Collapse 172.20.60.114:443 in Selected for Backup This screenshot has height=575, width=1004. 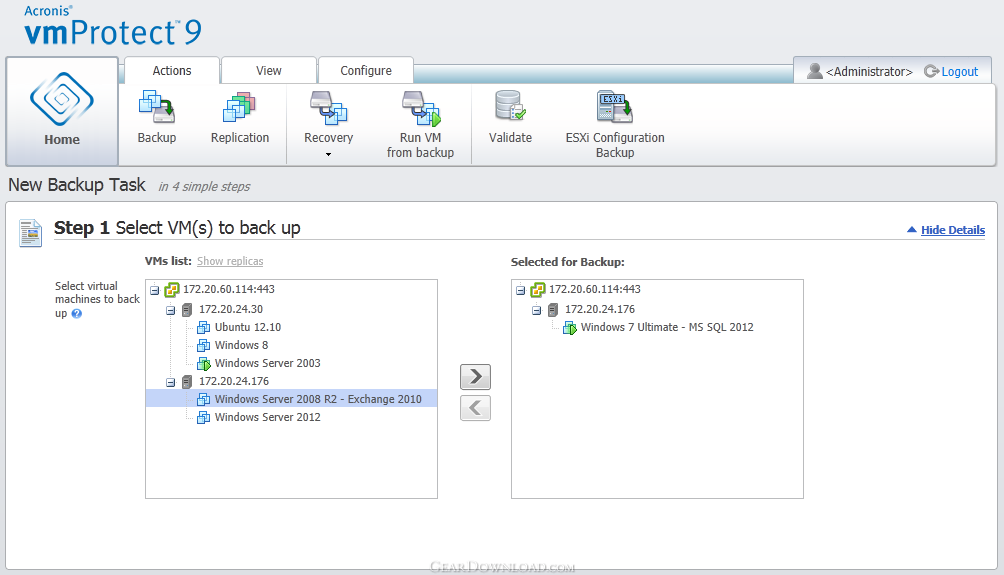(x=521, y=291)
